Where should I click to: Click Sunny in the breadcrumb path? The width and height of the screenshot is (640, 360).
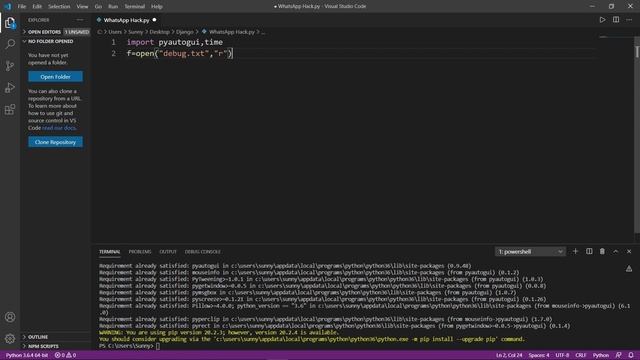tap(136, 32)
